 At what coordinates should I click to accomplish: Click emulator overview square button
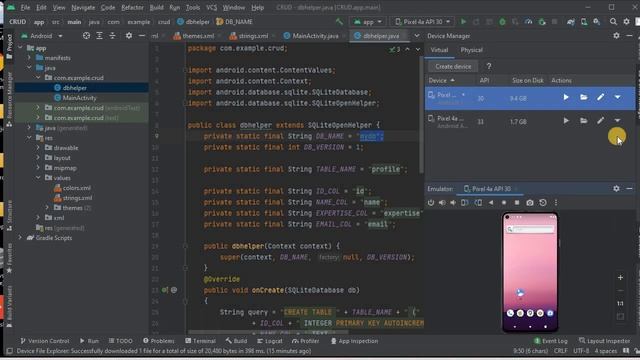coord(517,202)
